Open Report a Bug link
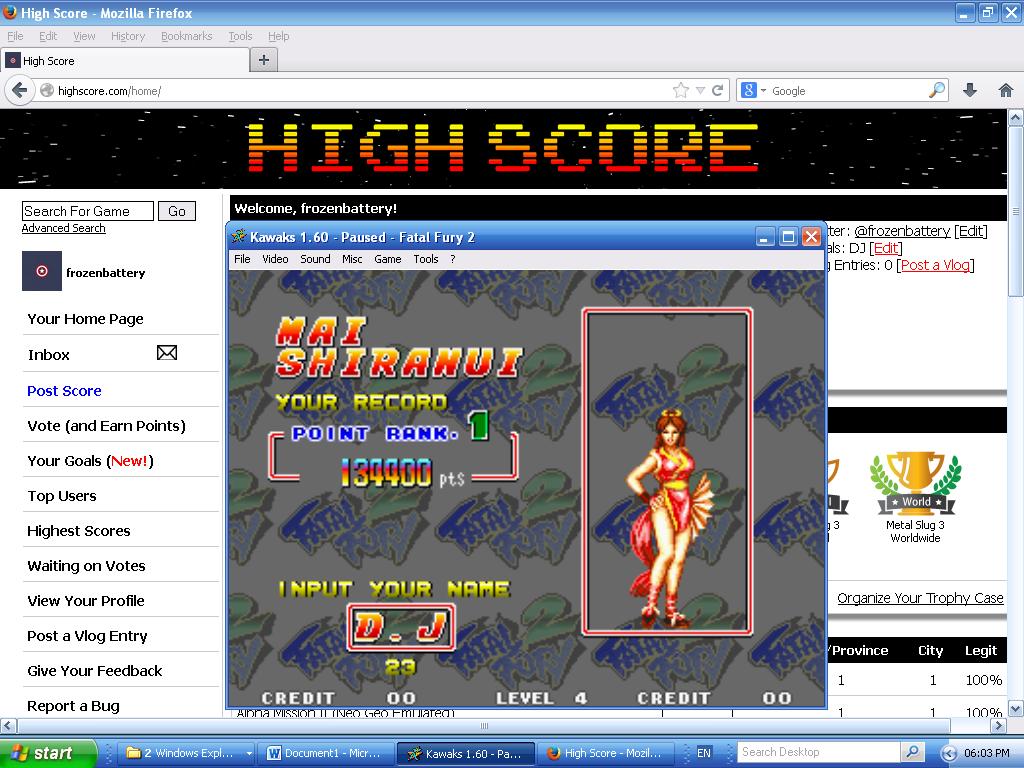The image size is (1024, 768). click(73, 706)
